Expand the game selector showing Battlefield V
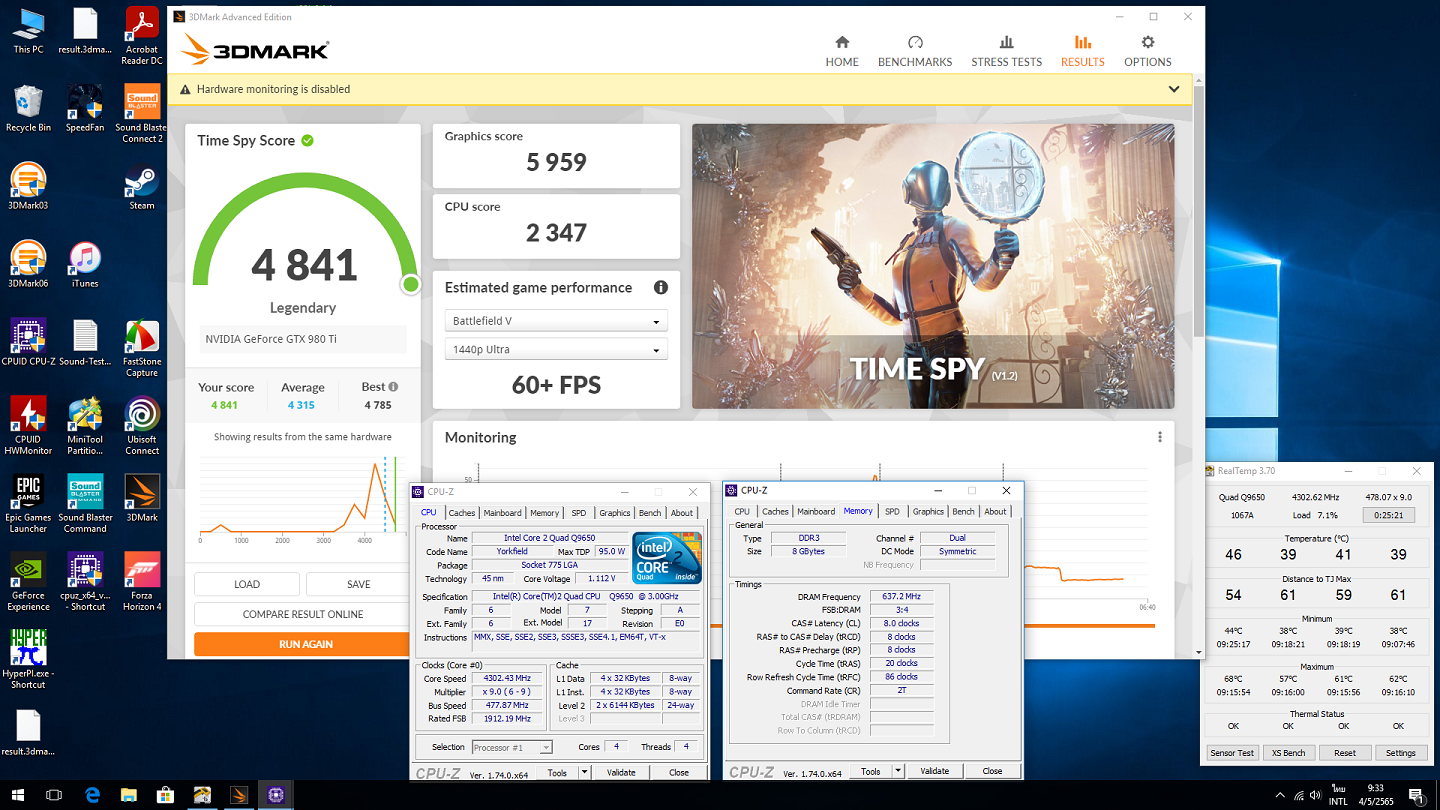Image resolution: width=1440 pixels, height=810 pixels. coord(556,321)
